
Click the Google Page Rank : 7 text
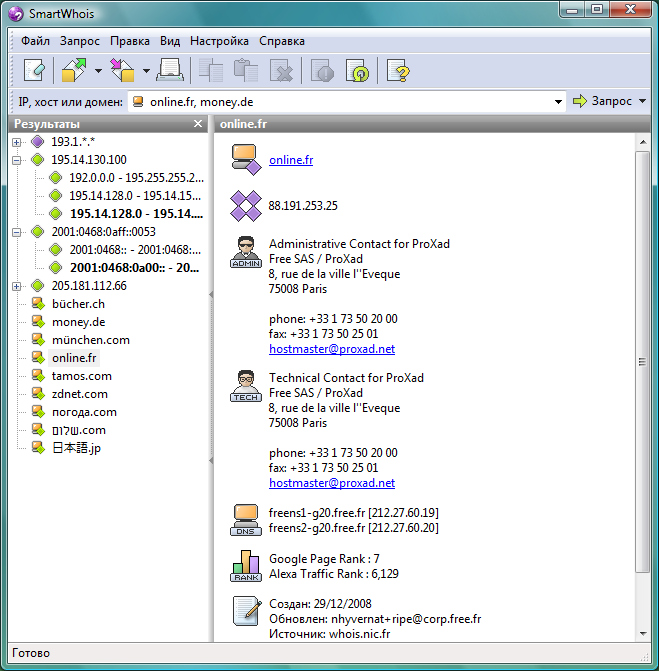324,559
